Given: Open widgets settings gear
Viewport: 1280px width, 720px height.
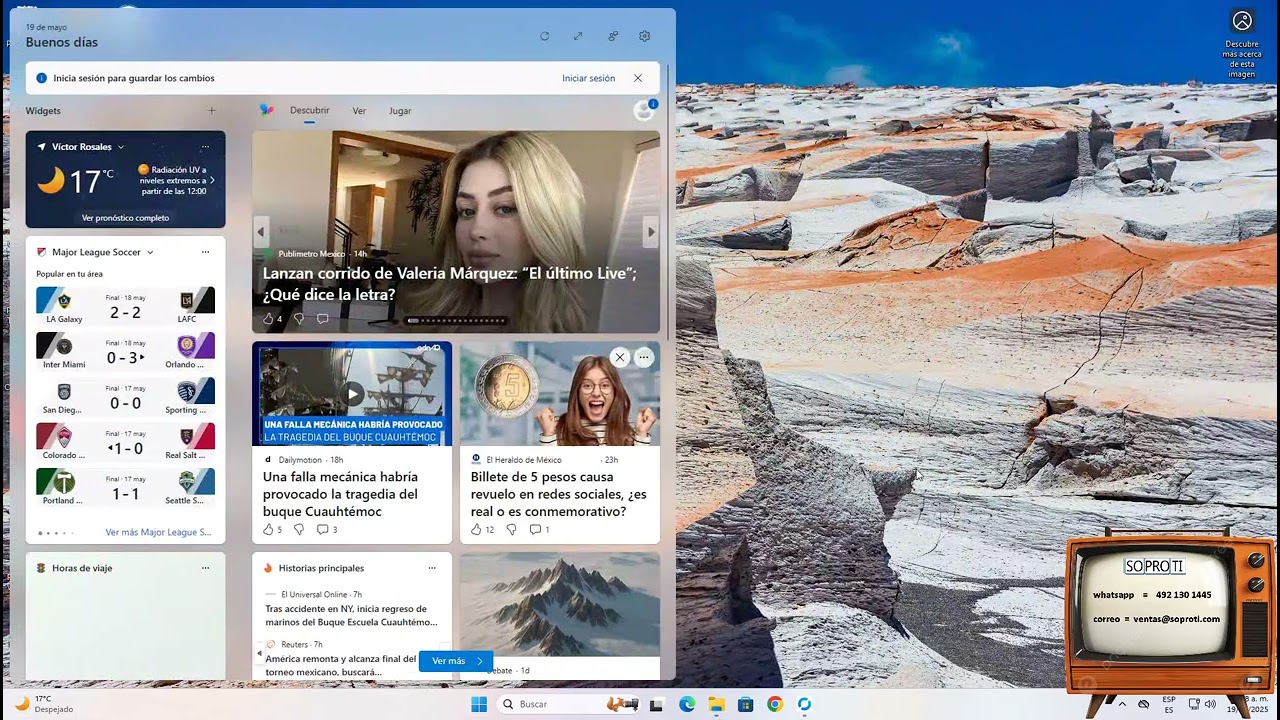Looking at the screenshot, I should [x=645, y=36].
